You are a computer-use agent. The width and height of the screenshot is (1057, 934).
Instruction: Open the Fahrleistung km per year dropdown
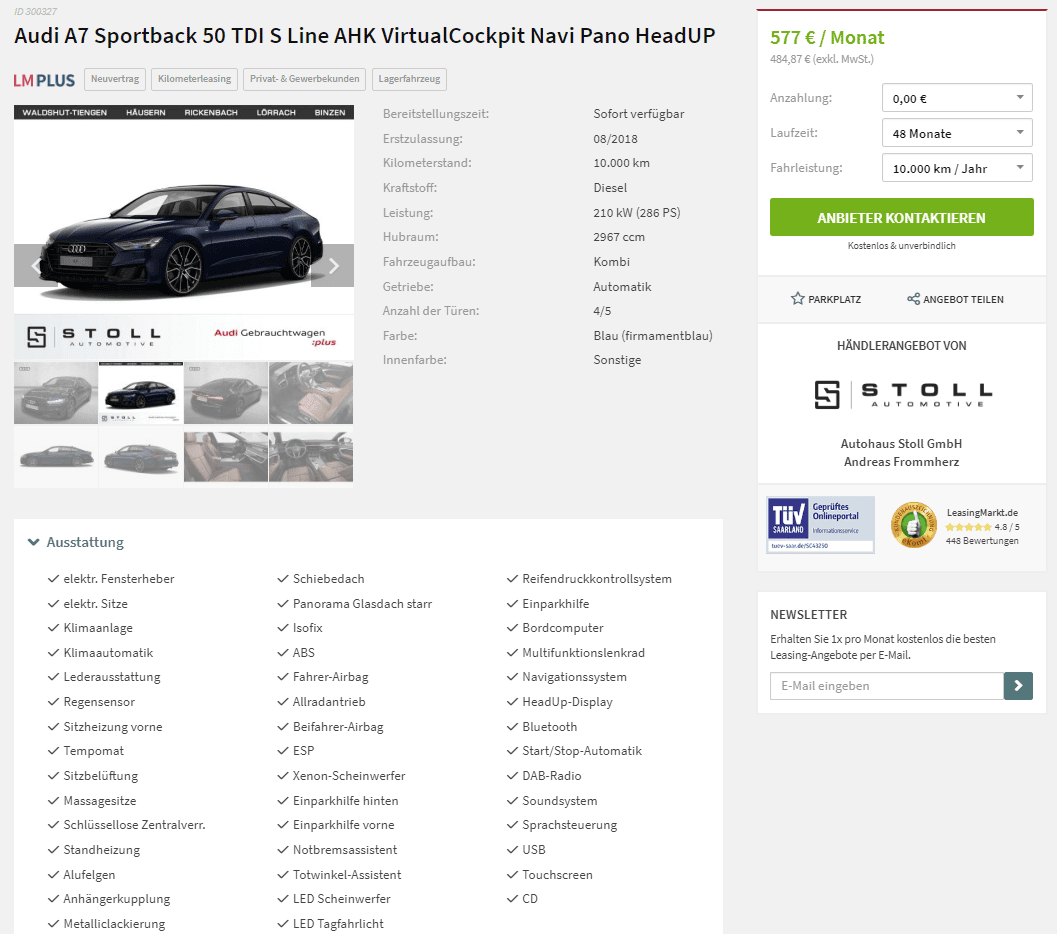click(x=957, y=168)
